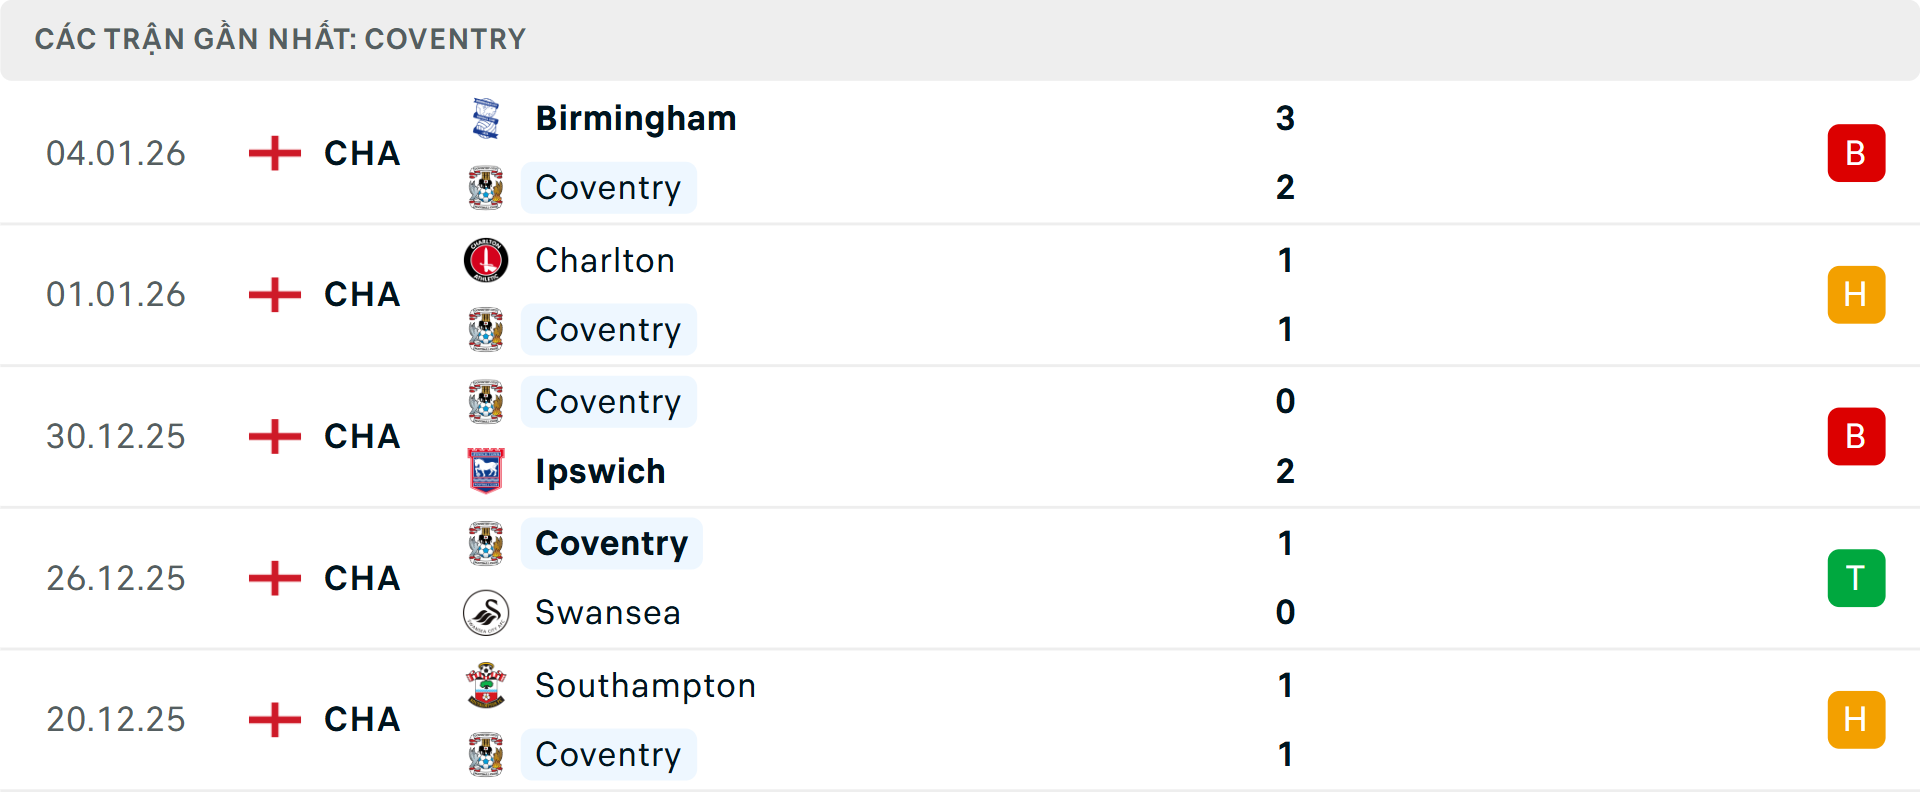Click the Birmingham club crest icon

point(487,117)
